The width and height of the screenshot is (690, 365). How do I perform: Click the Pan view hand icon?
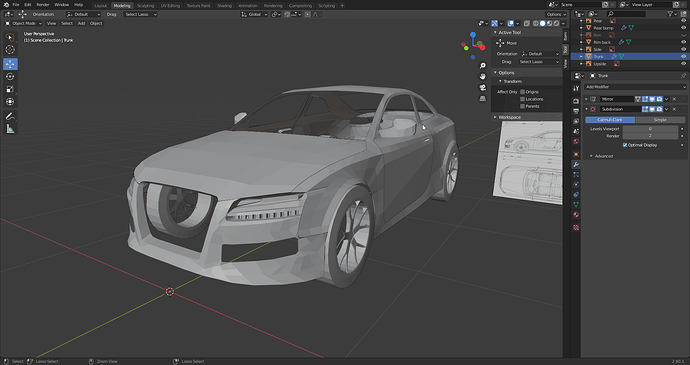pyautogui.click(x=482, y=77)
